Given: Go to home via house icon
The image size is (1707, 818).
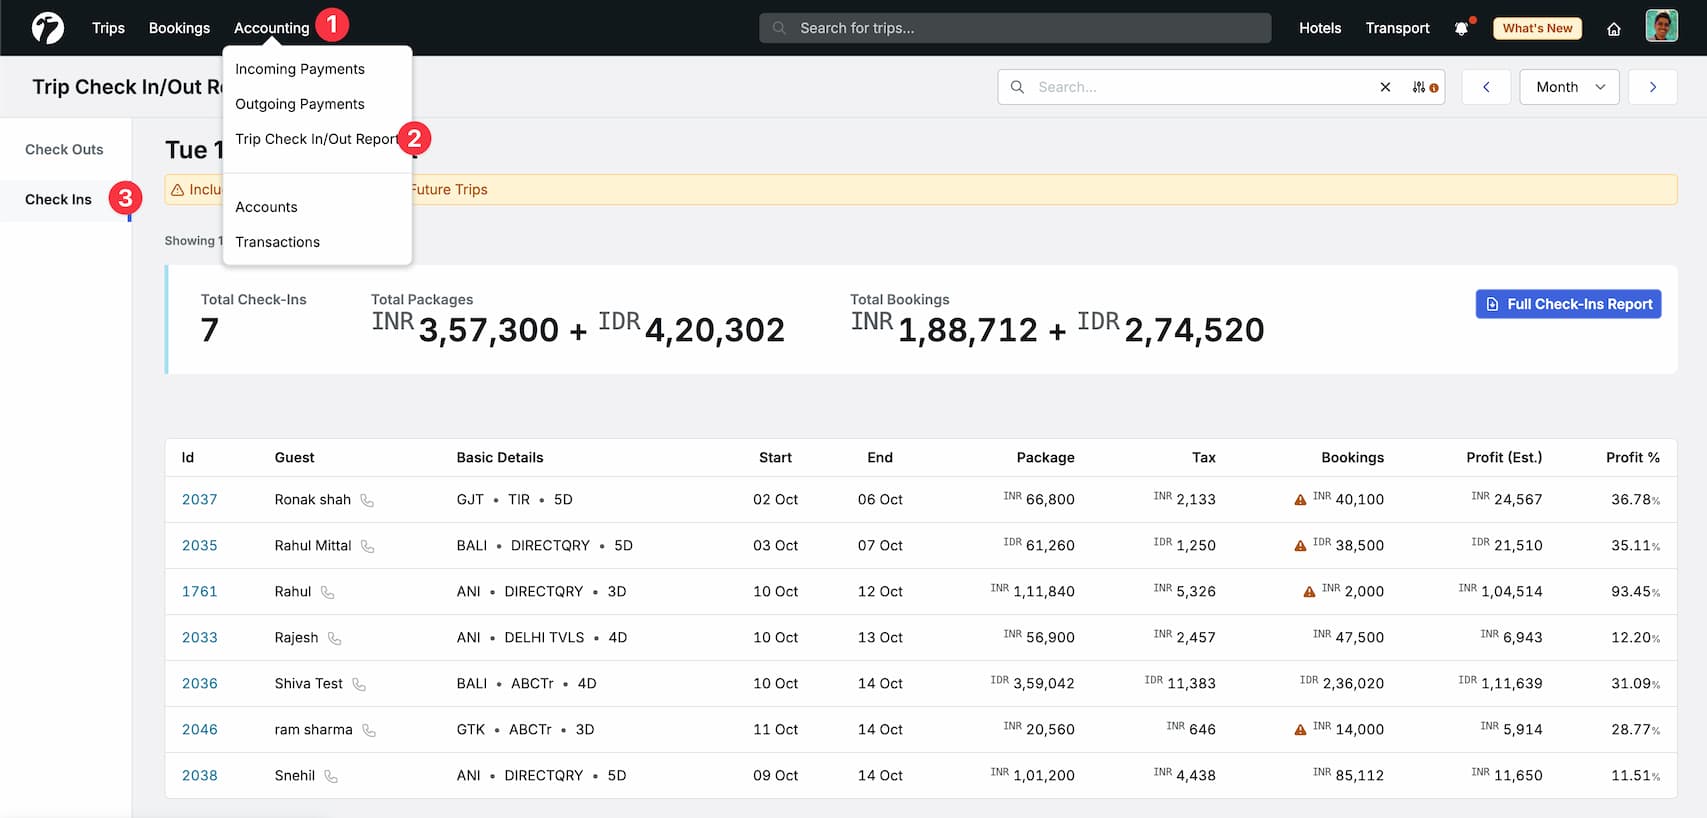Looking at the screenshot, I should (x=1613, y=29).
